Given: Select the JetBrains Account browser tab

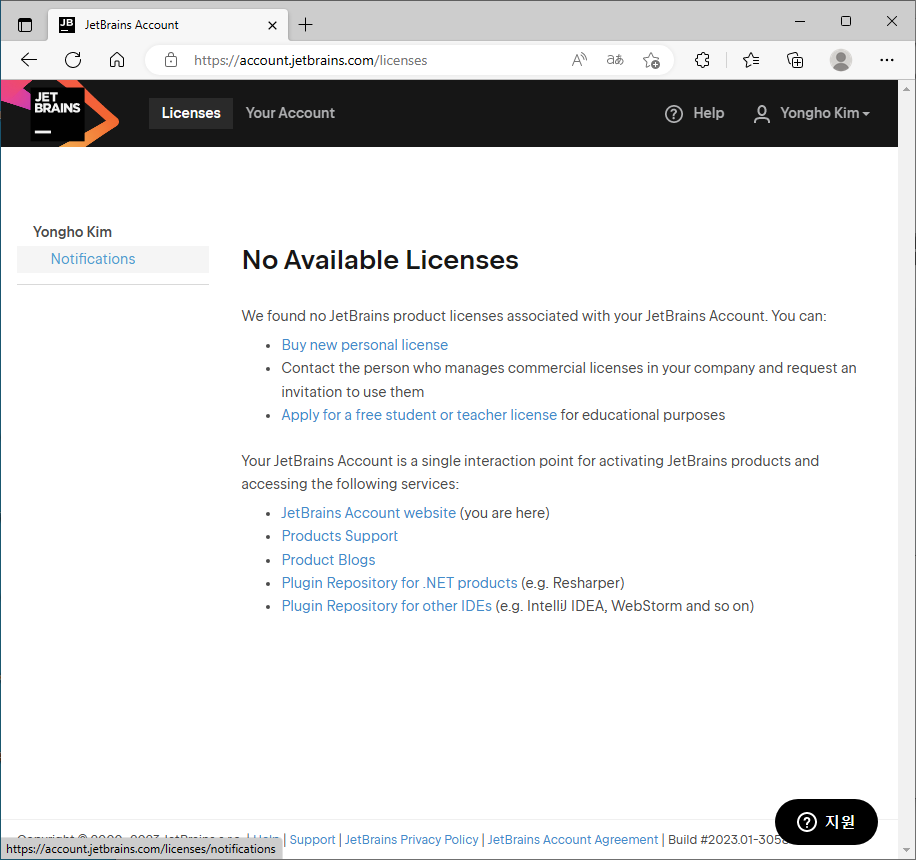Looking at the screenshot, I should pyautogui.click(x=168, y=25).
